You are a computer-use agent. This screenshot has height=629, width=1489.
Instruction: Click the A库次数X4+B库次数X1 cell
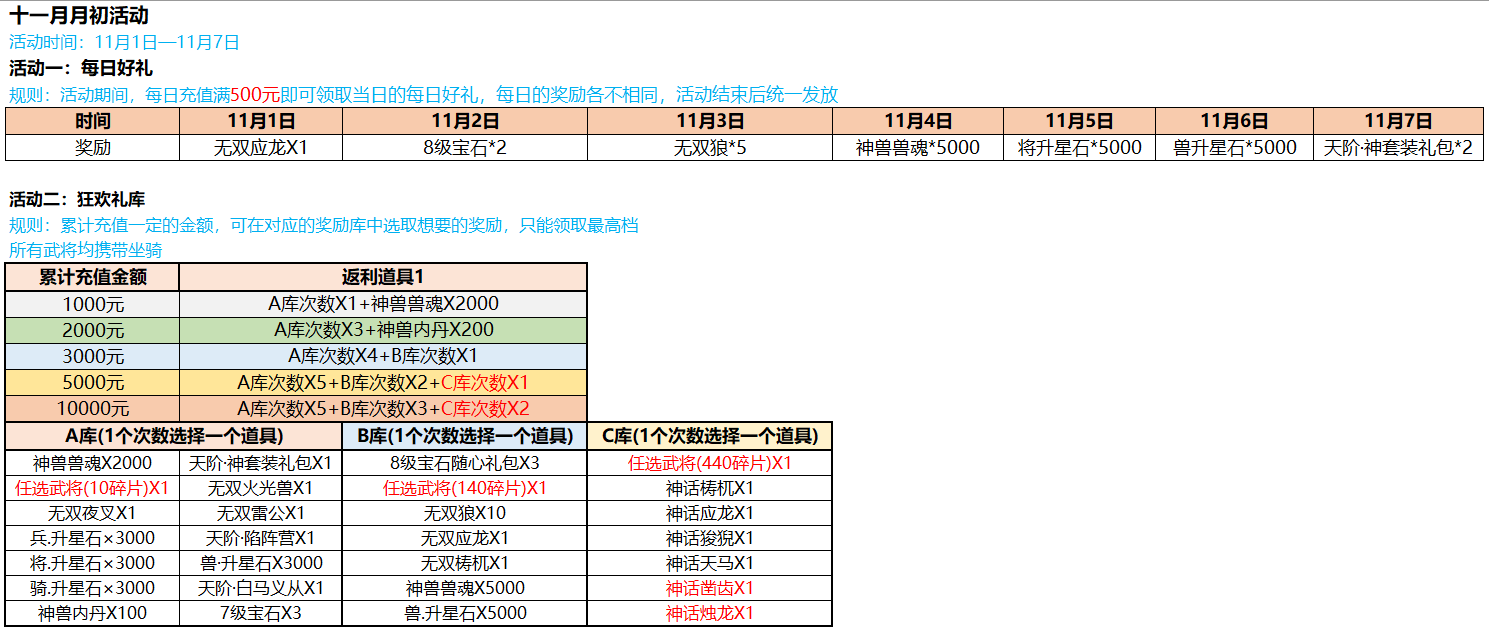(x=383, y=356)
